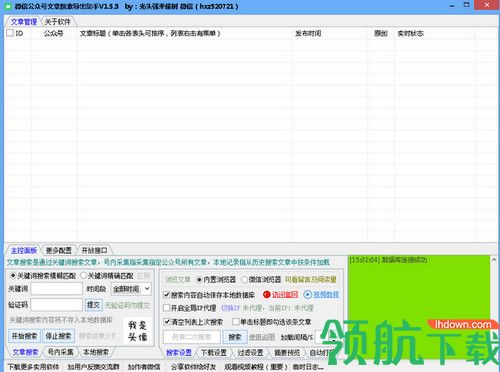This screenshot has width=500, height=372.
Task: Switch to the 号内采集 tab
Action: tap(60, 352)
